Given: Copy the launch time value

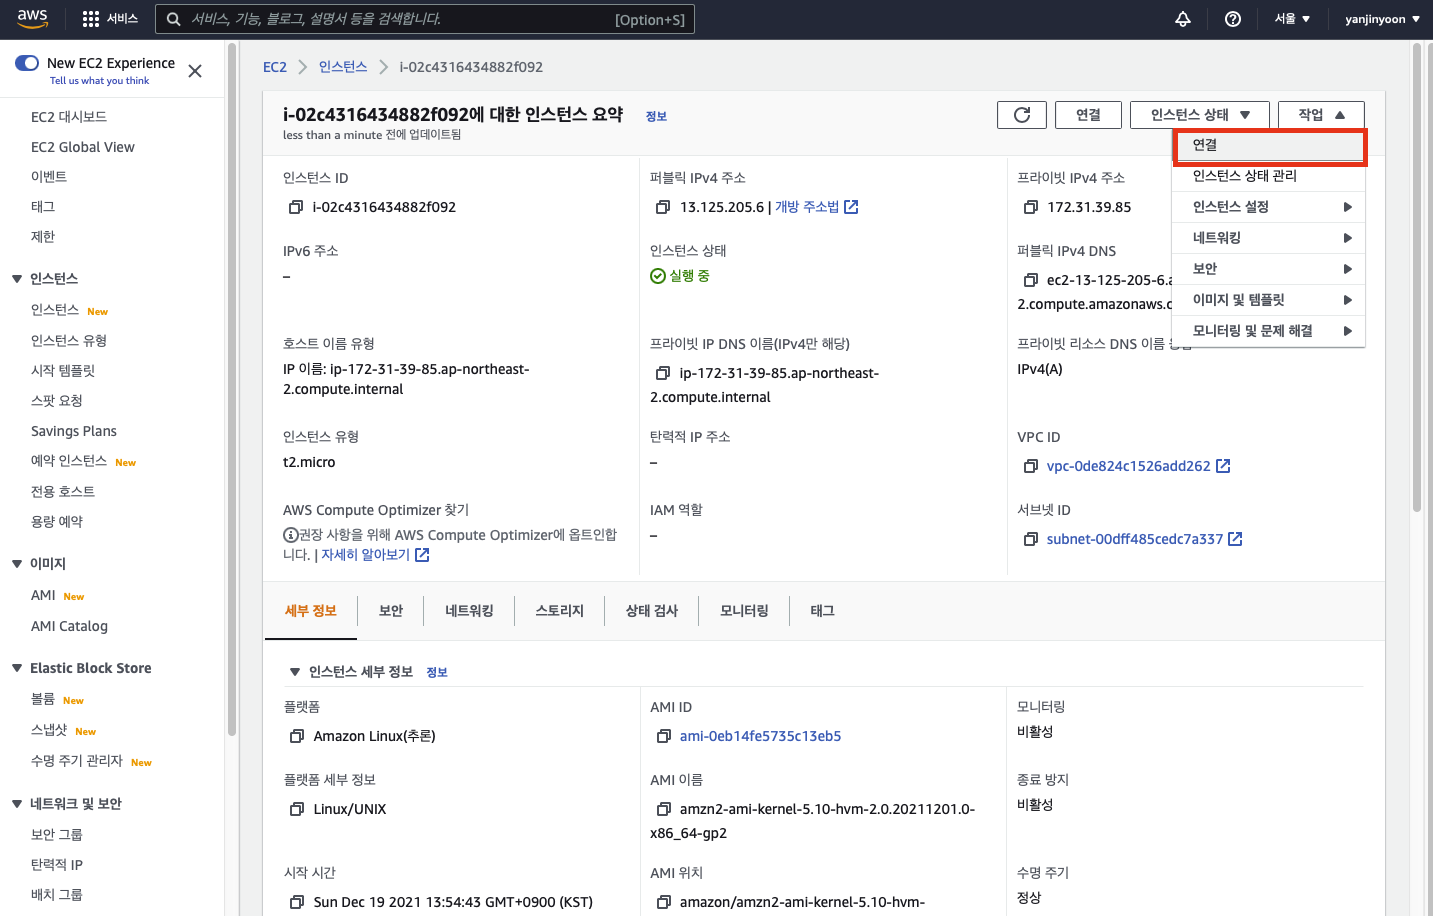Looking at the screenshot, I should pos(297,902).
